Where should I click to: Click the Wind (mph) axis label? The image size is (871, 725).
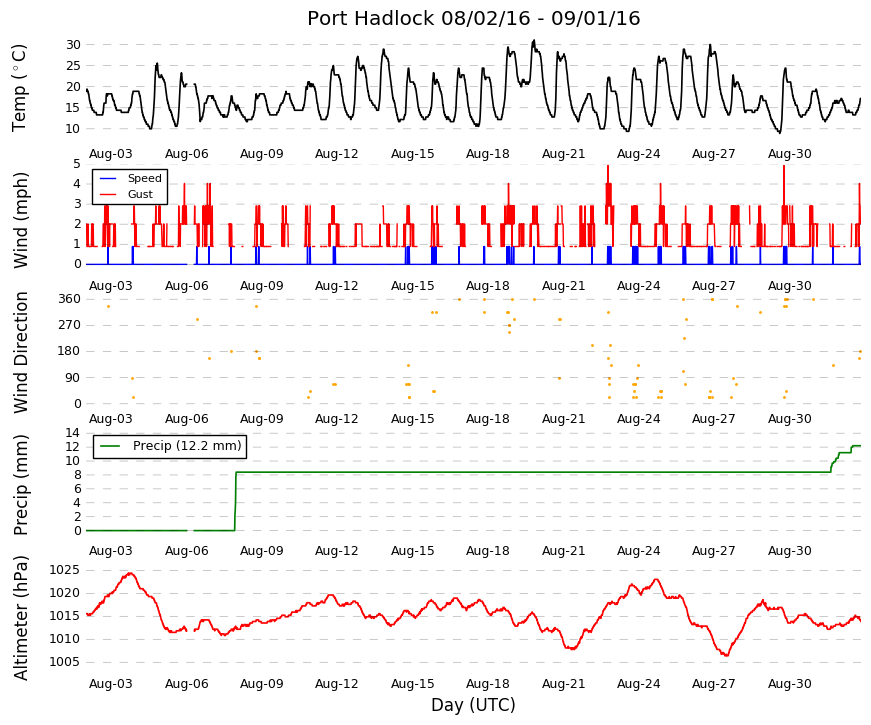pyautogui.click(x=20, y=220)
